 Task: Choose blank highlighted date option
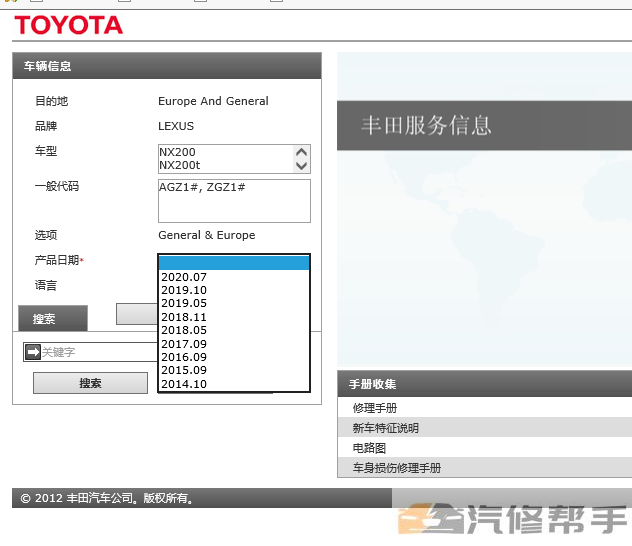[234, 263]
